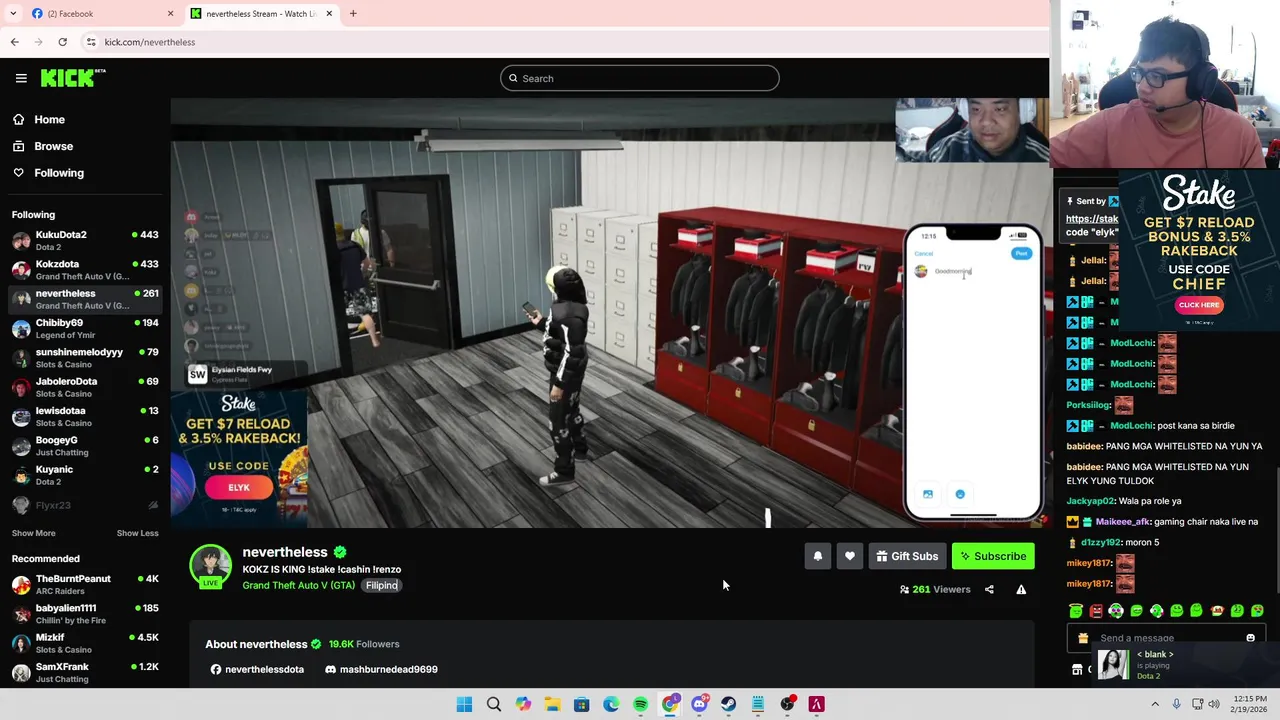Open sunshinemelodyyy channel in Following list
The image size is (1280, 720).
coord(85,358)
